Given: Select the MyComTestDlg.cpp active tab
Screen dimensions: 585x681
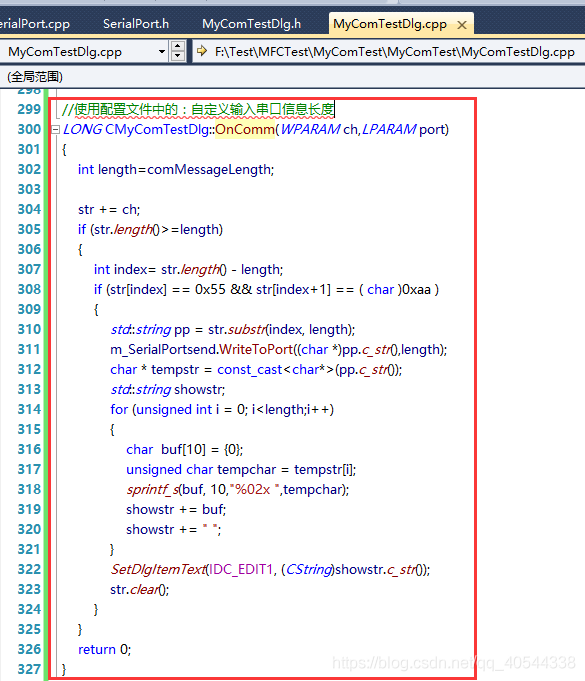Looking at the screenshot, I should point(390,24).
